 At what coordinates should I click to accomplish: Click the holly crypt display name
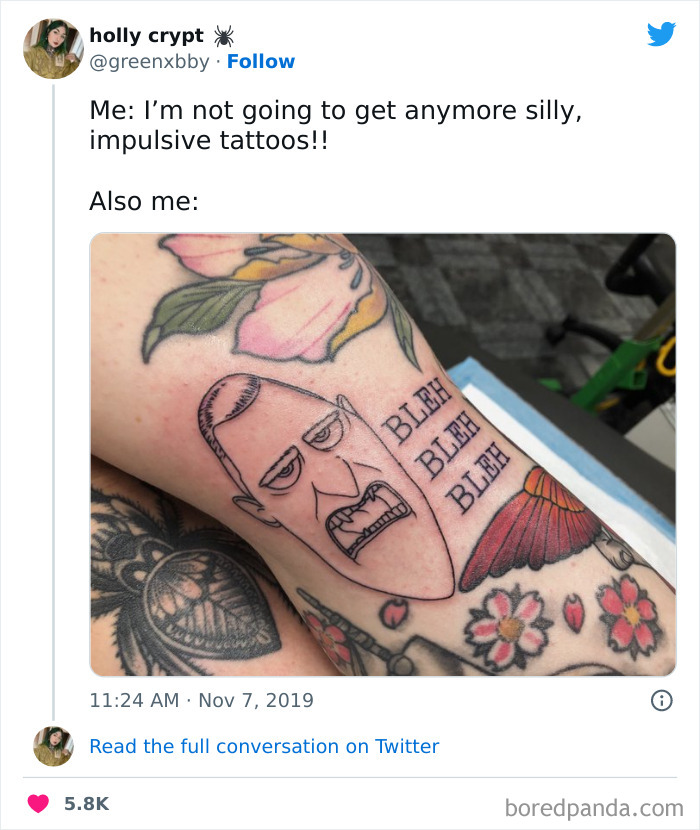pyautogui.click(x=146, y=35)
